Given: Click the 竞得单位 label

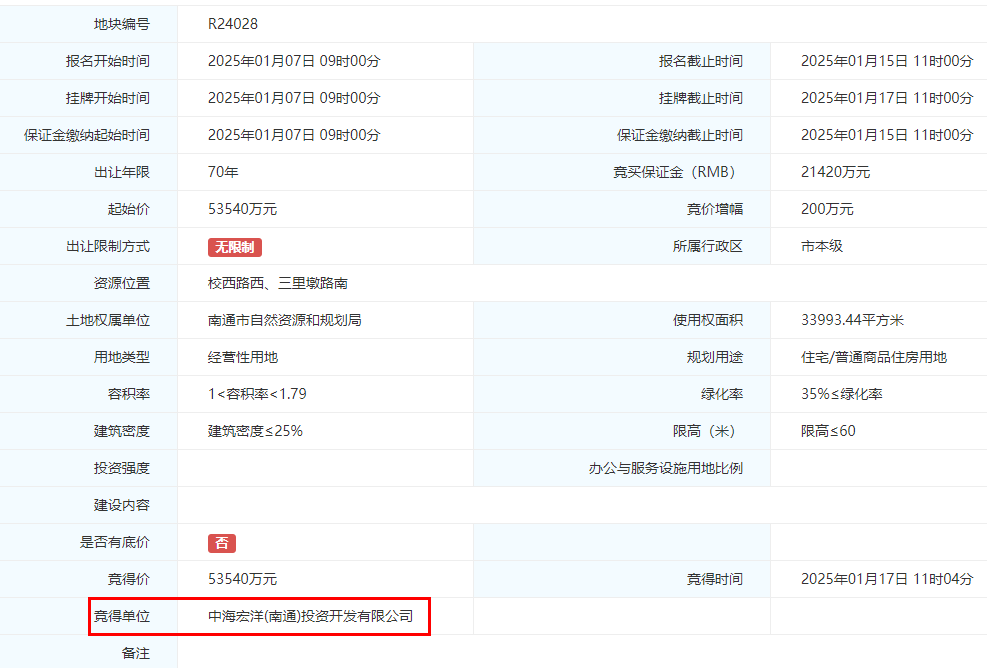Looking at the screenshot, I should coord(121,616).
